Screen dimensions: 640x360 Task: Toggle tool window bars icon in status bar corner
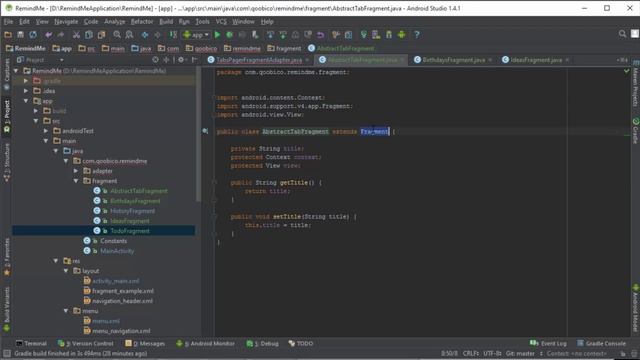point(7,353)
